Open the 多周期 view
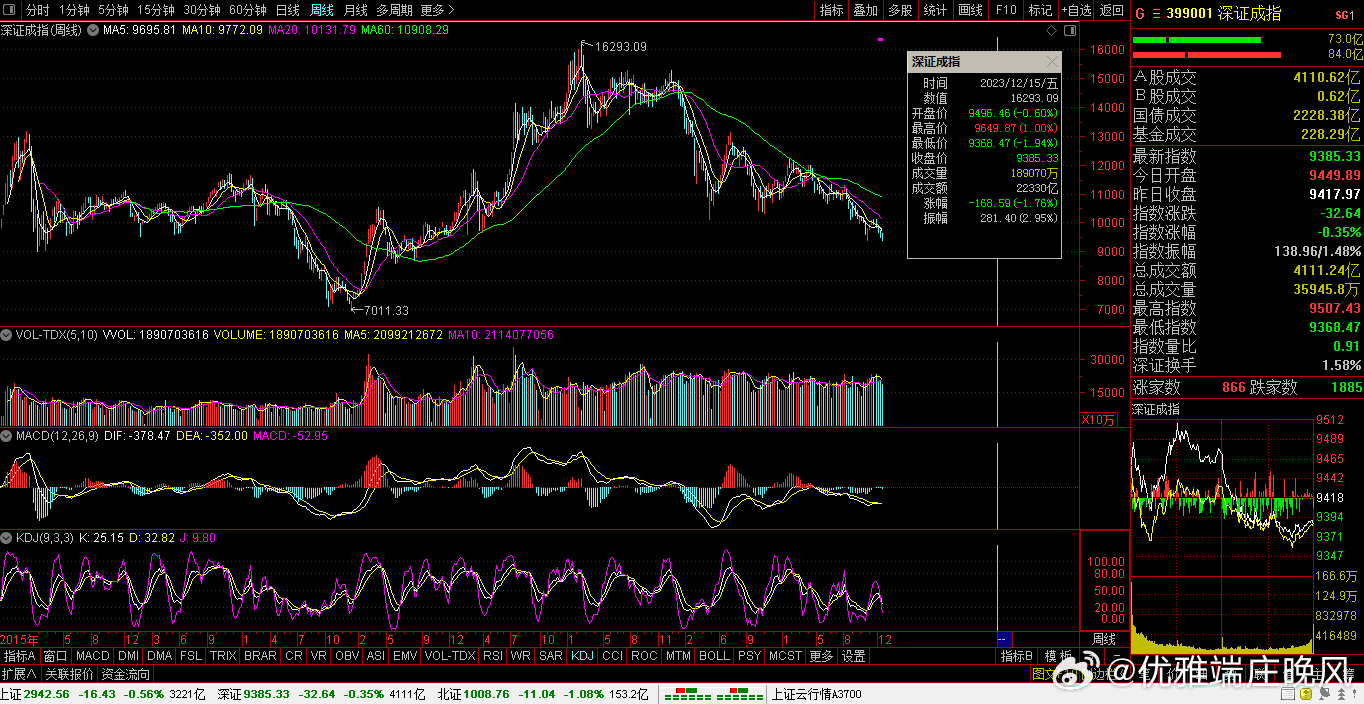 click(394, 10)
